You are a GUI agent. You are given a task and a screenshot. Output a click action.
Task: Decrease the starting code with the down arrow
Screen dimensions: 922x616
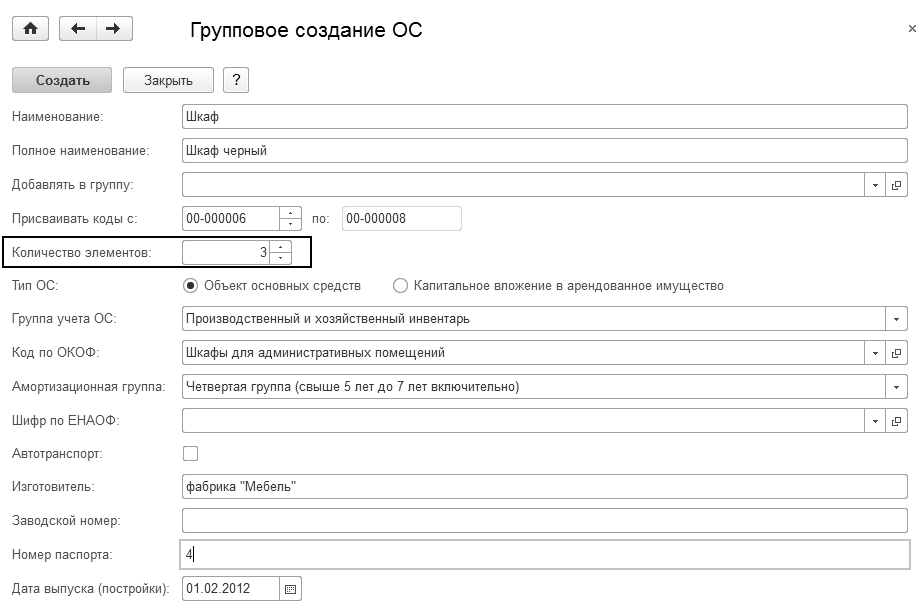[291, 224]
